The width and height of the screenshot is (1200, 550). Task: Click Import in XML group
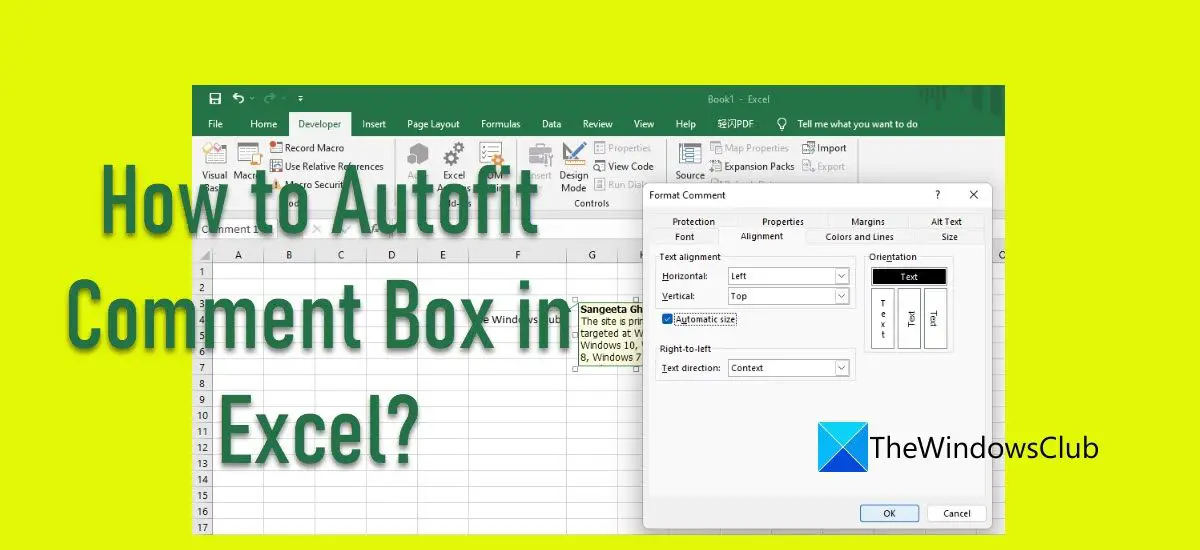[x=824, y=148]
